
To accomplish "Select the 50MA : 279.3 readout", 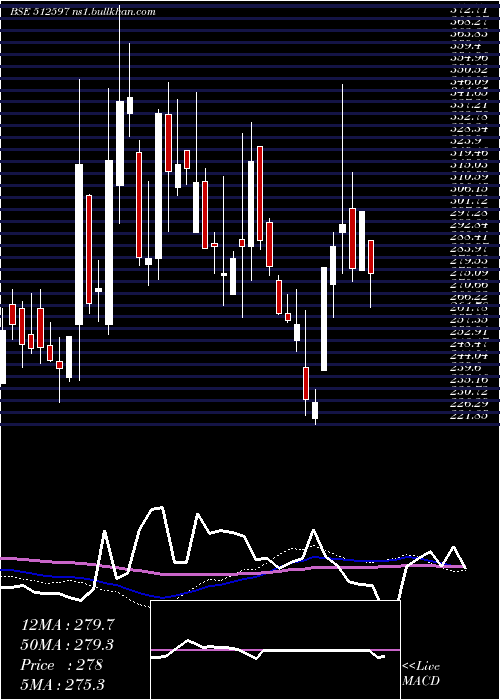I will click(67, 645).
